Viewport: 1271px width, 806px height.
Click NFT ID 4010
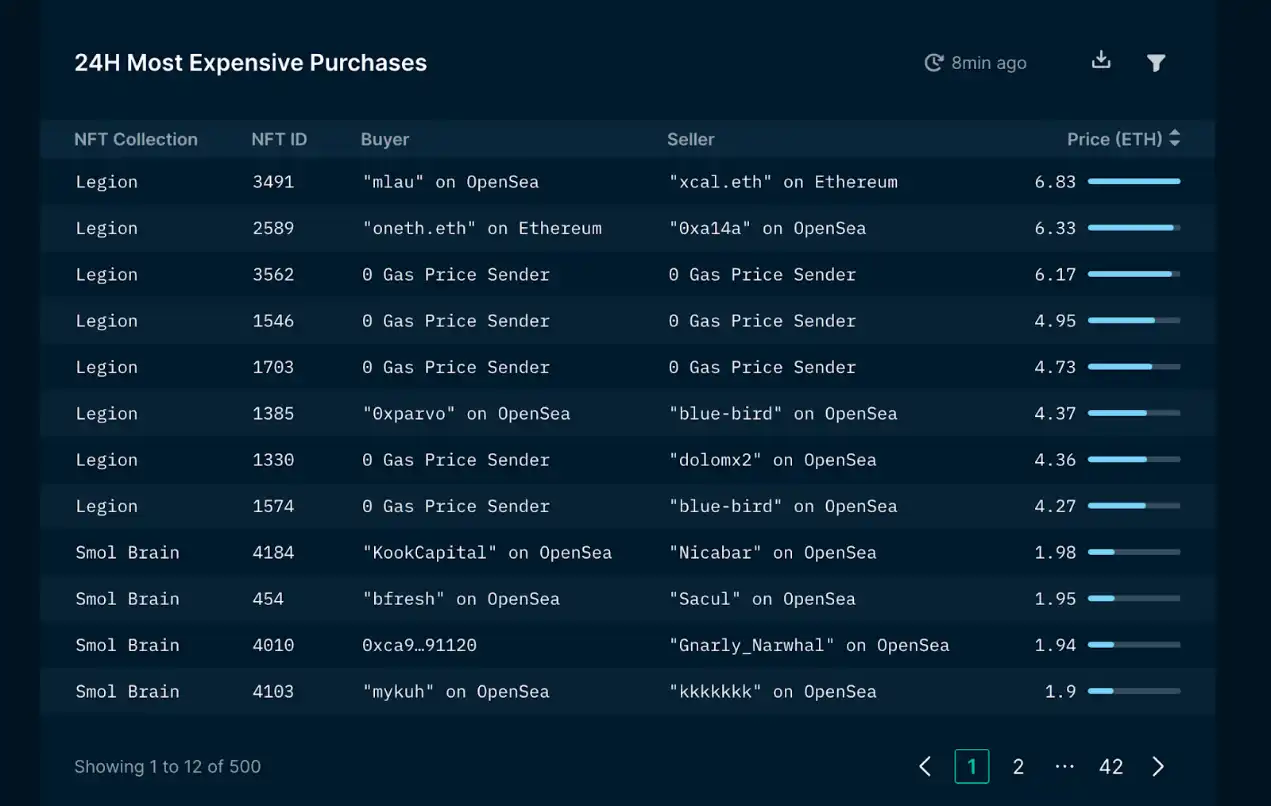coord(273,645)
